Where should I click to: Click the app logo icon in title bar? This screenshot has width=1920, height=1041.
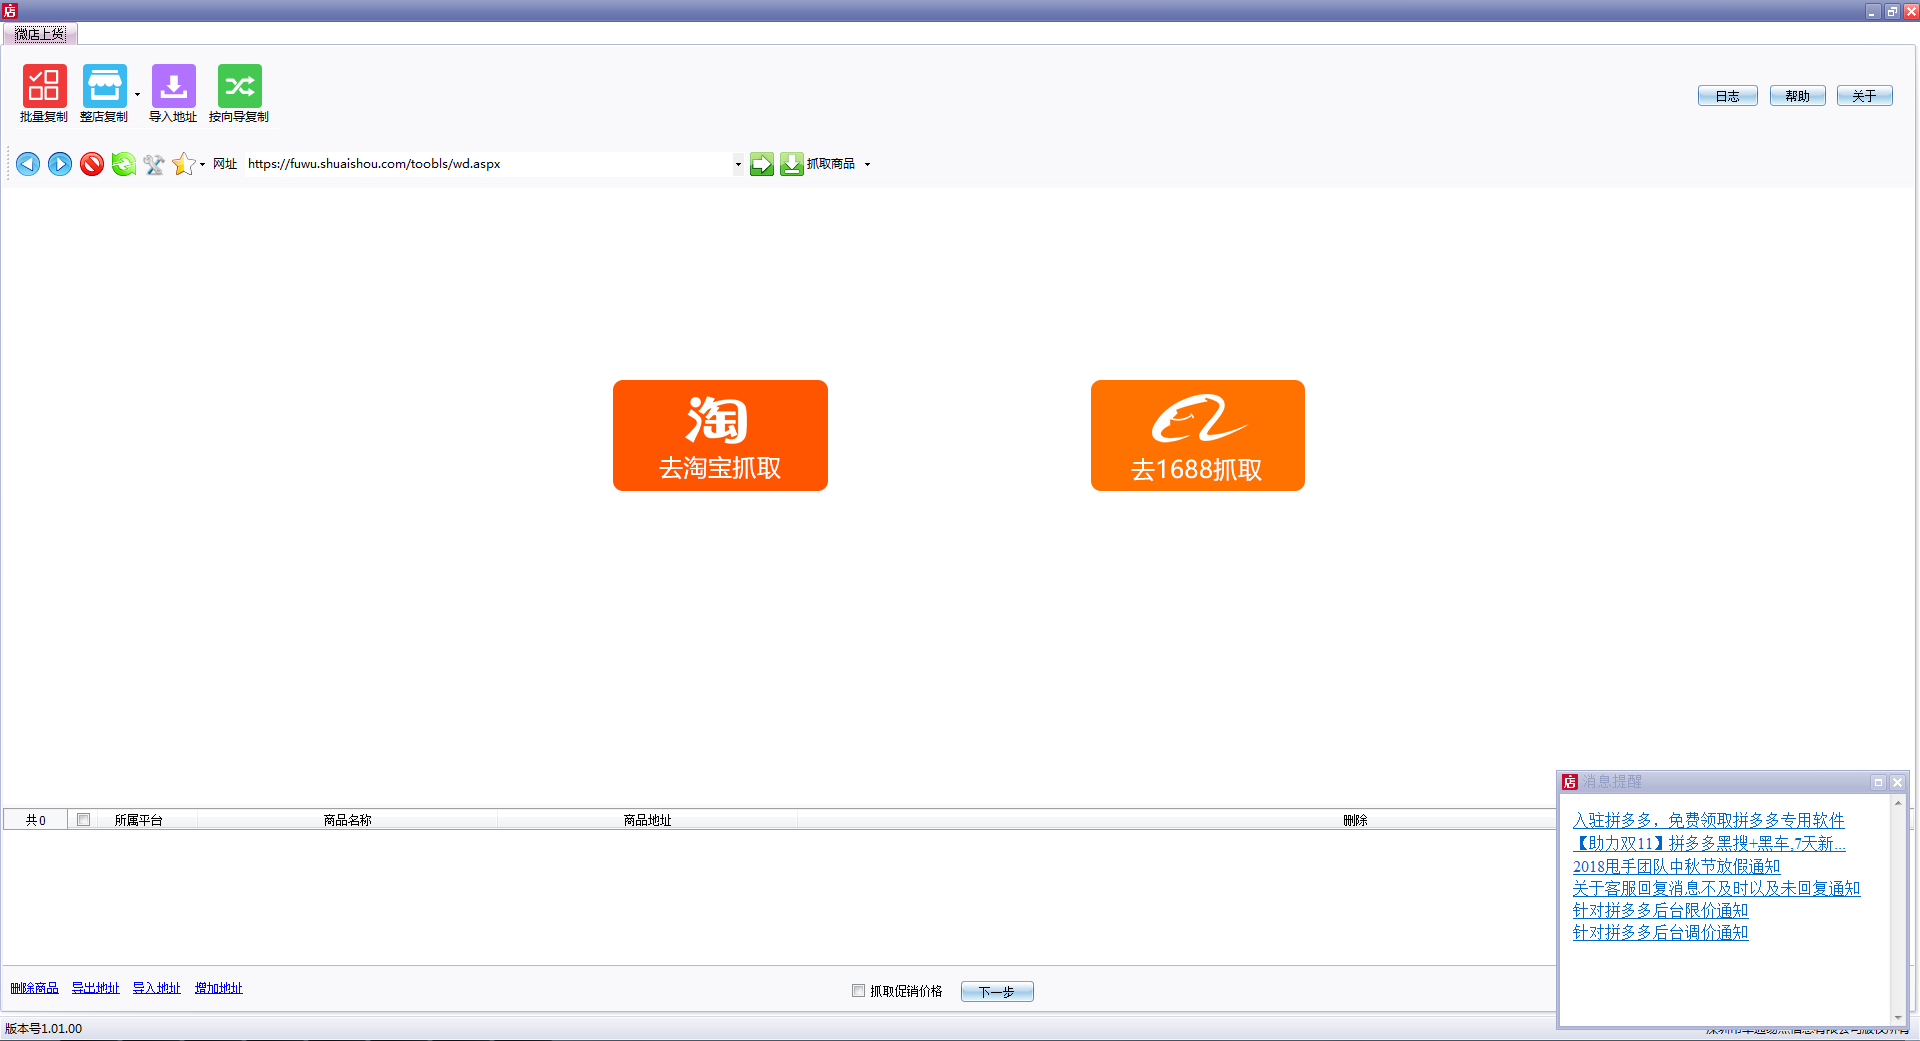[x=10, y=11]
